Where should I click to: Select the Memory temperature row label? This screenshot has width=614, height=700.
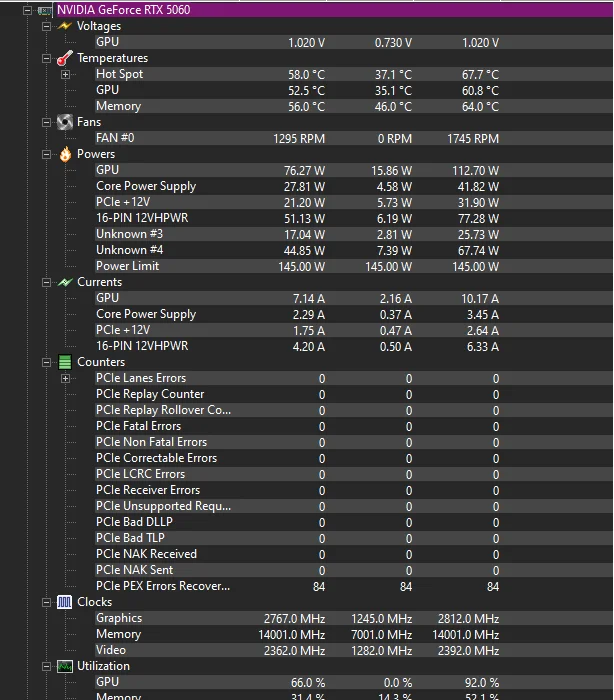pos(118,106)
